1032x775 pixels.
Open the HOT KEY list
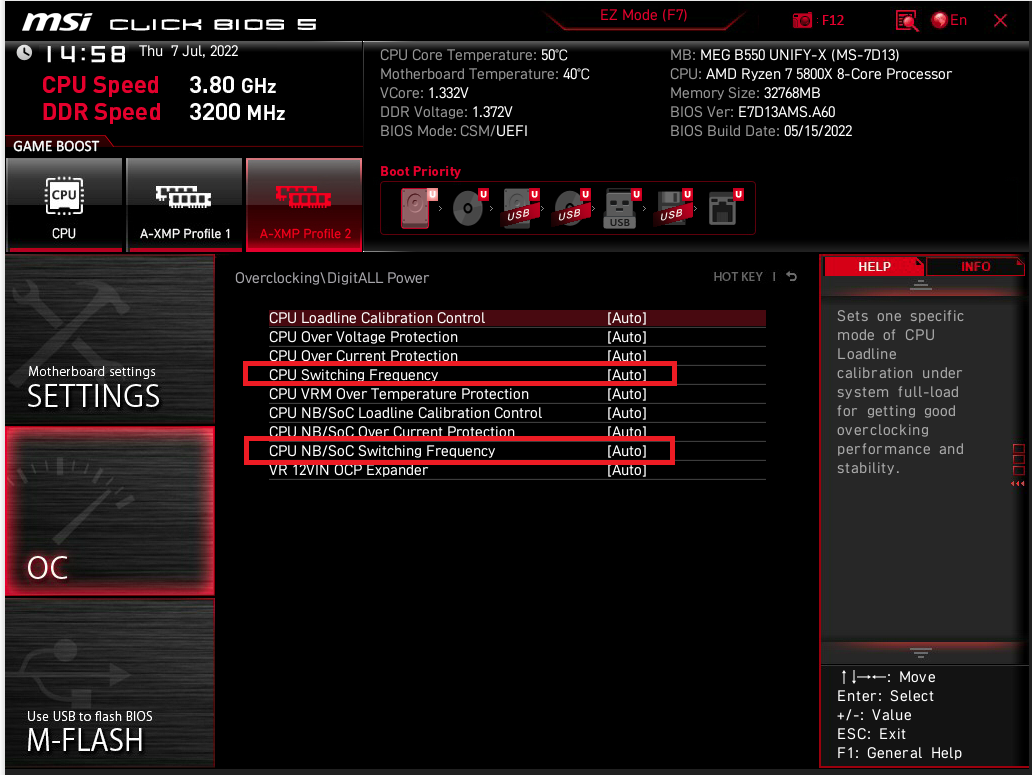tap(738, 277)
